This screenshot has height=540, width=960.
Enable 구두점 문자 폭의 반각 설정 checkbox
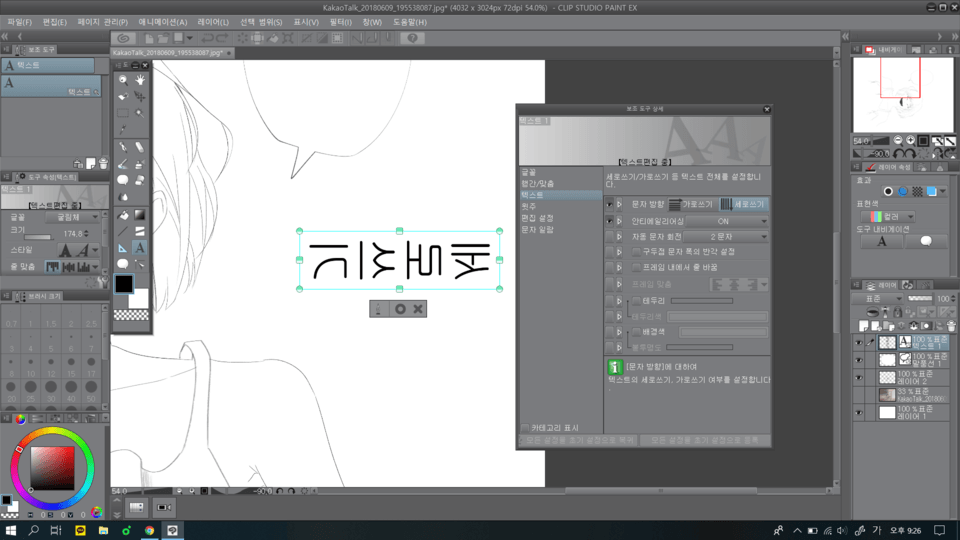[637, 252]
